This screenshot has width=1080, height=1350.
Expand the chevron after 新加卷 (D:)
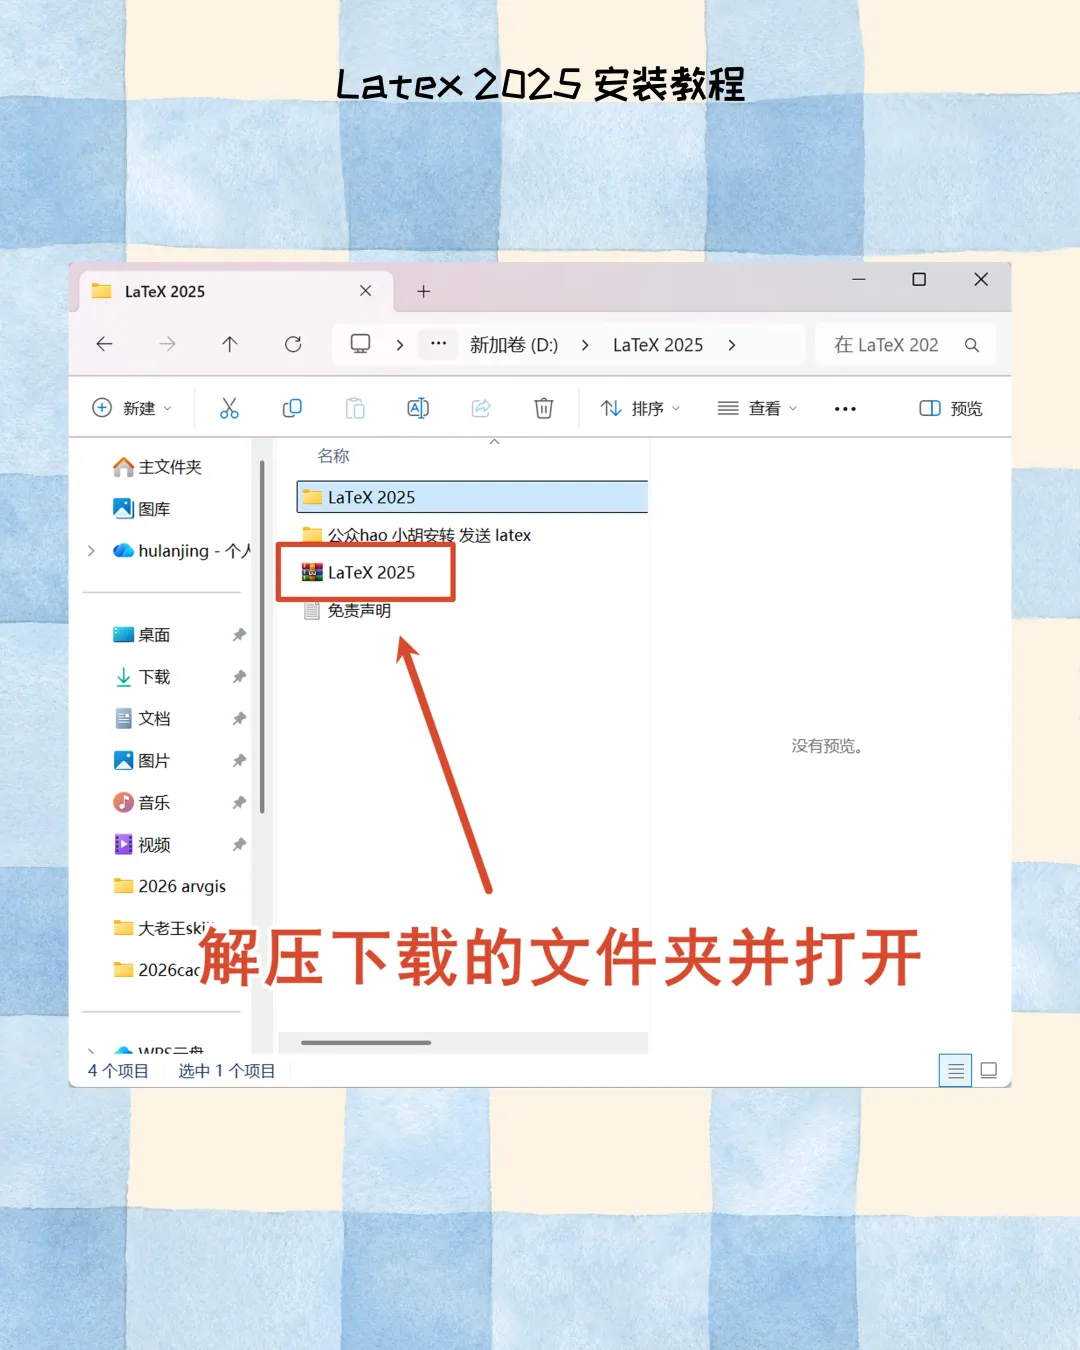[585, 345]
